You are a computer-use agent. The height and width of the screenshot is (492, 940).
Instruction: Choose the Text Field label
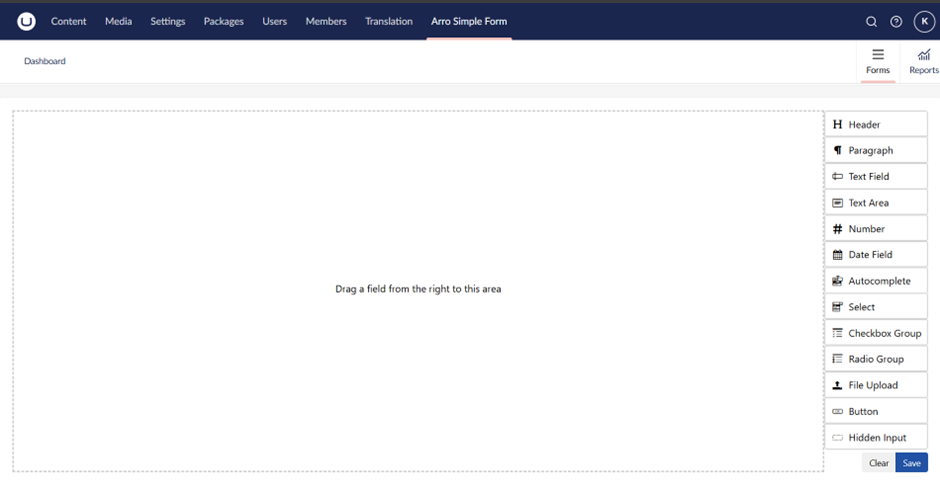[869, 176]
